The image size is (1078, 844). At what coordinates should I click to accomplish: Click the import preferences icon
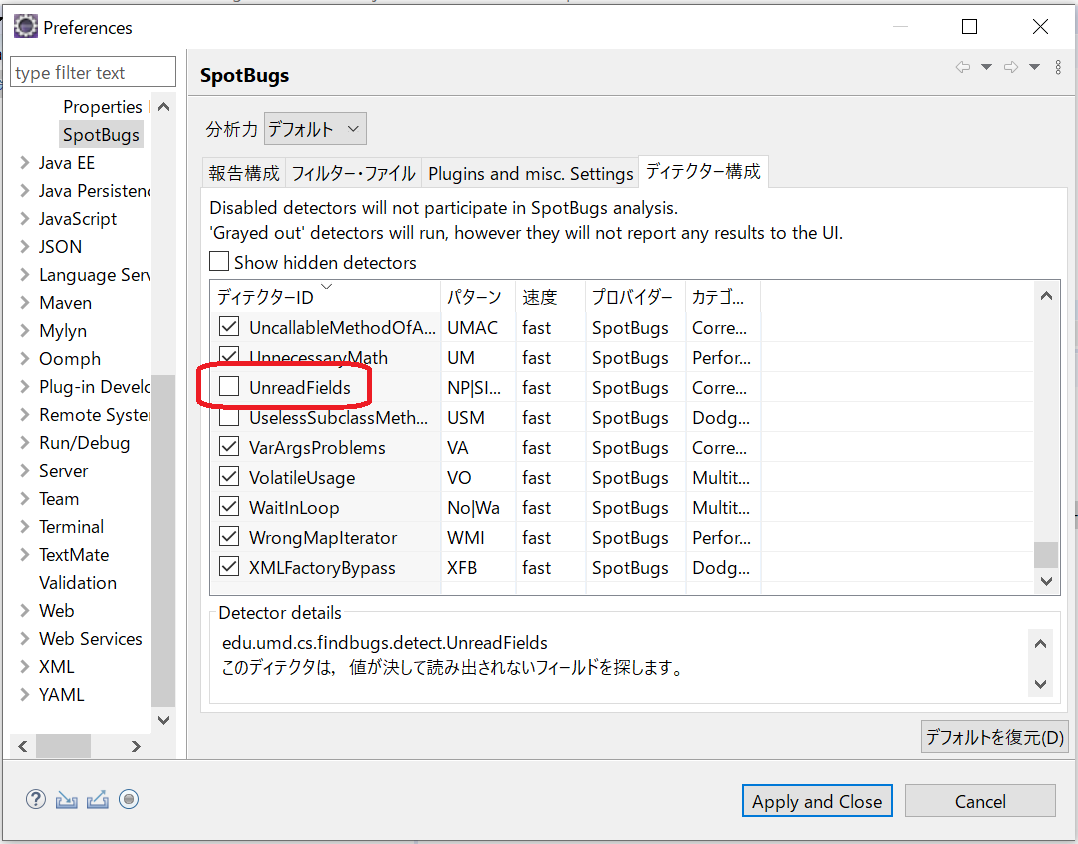pos(66,799)
